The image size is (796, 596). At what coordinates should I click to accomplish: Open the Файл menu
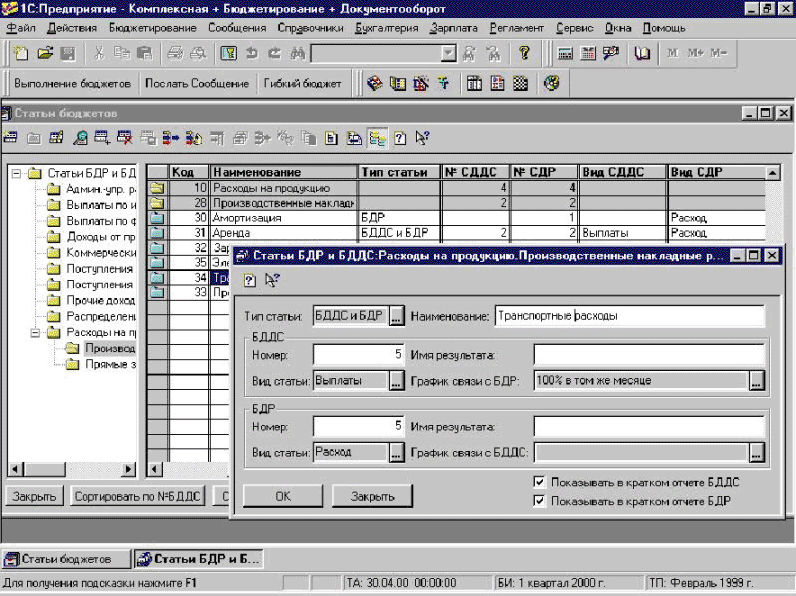coord(21,28)
